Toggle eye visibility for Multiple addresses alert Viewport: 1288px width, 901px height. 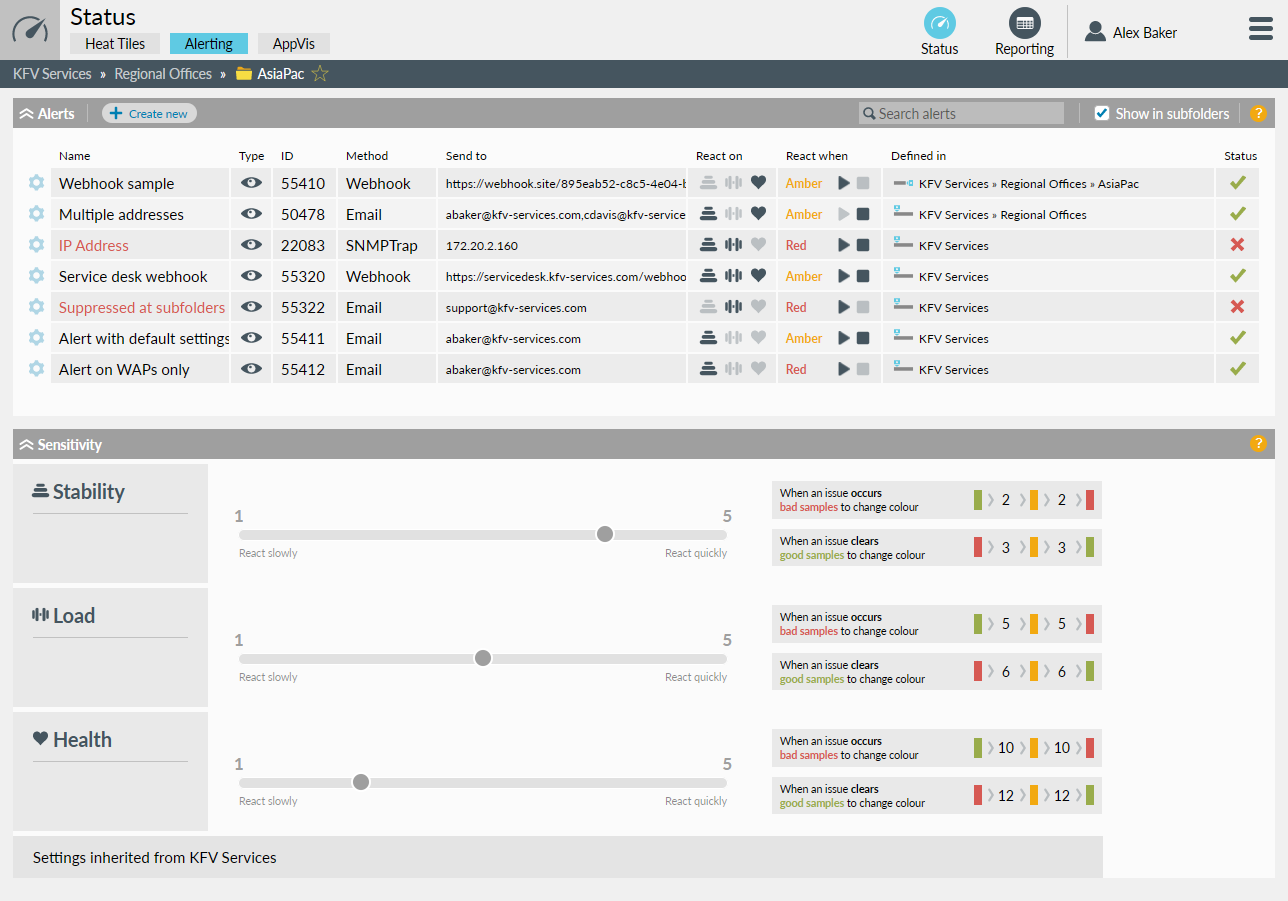252,214
